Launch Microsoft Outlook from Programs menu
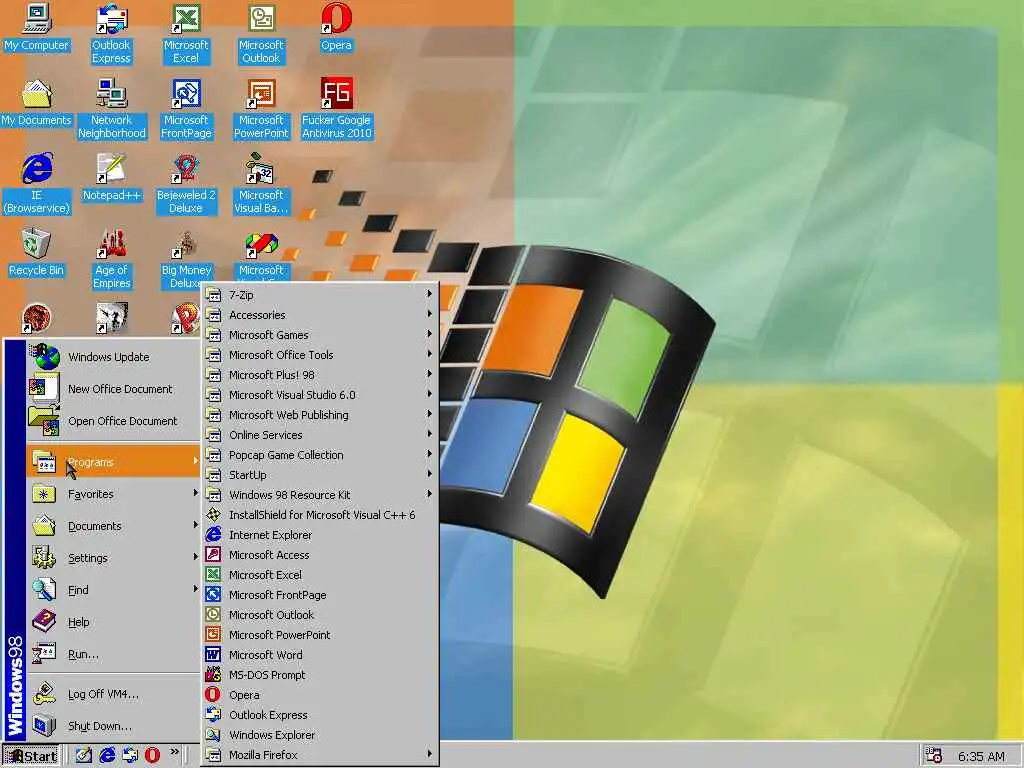Image resolution: width=1024 pixels, height=768 pixels. coord(320,615)
